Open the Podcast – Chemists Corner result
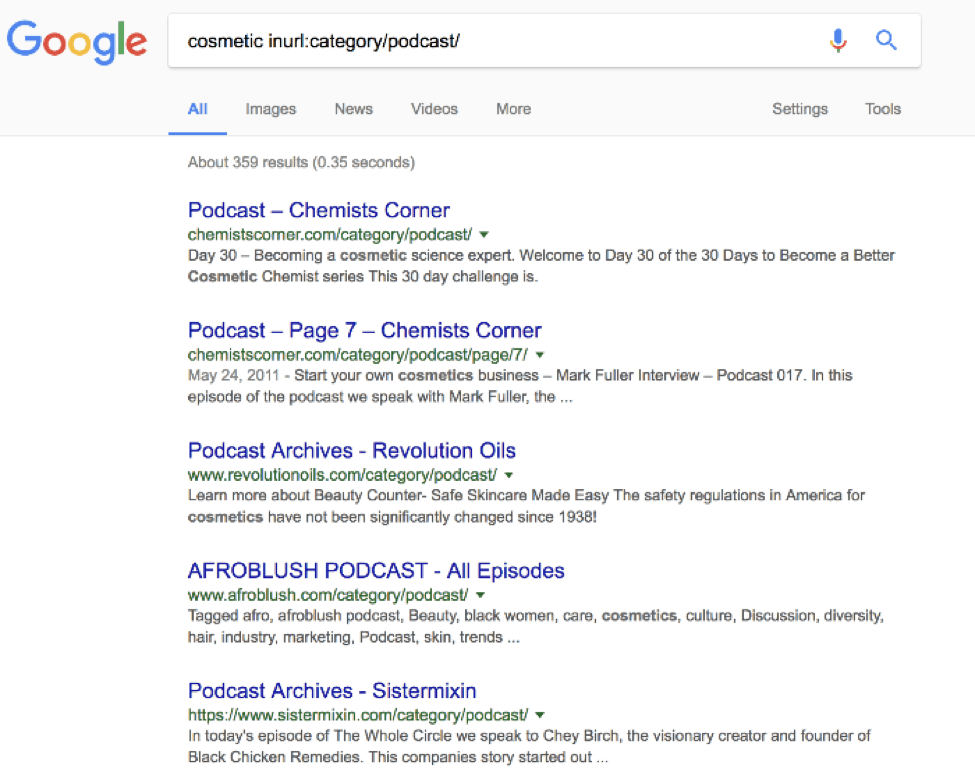The image size is (975, 779). coord(319,210)
